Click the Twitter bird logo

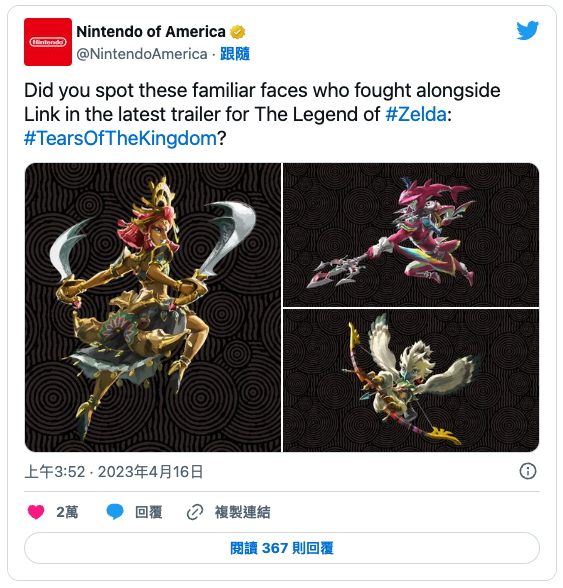point(527,30)
